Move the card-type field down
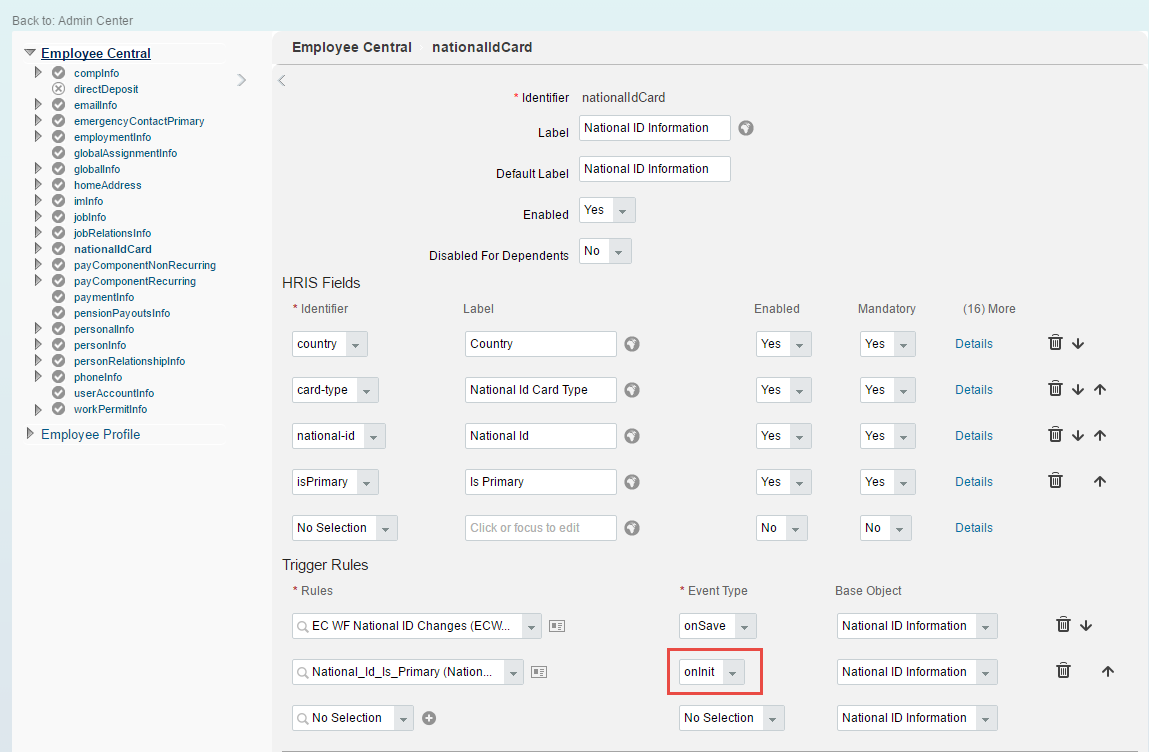Screen dimensions: 1149x752 (1078, 390)
